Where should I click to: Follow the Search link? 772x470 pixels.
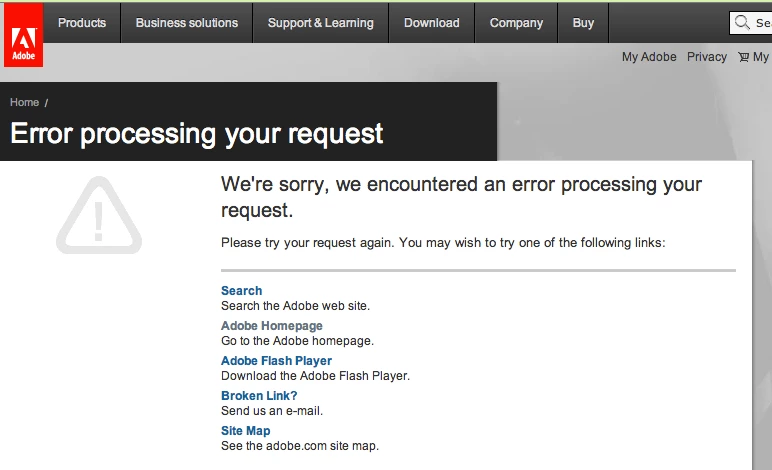(241, 291)
